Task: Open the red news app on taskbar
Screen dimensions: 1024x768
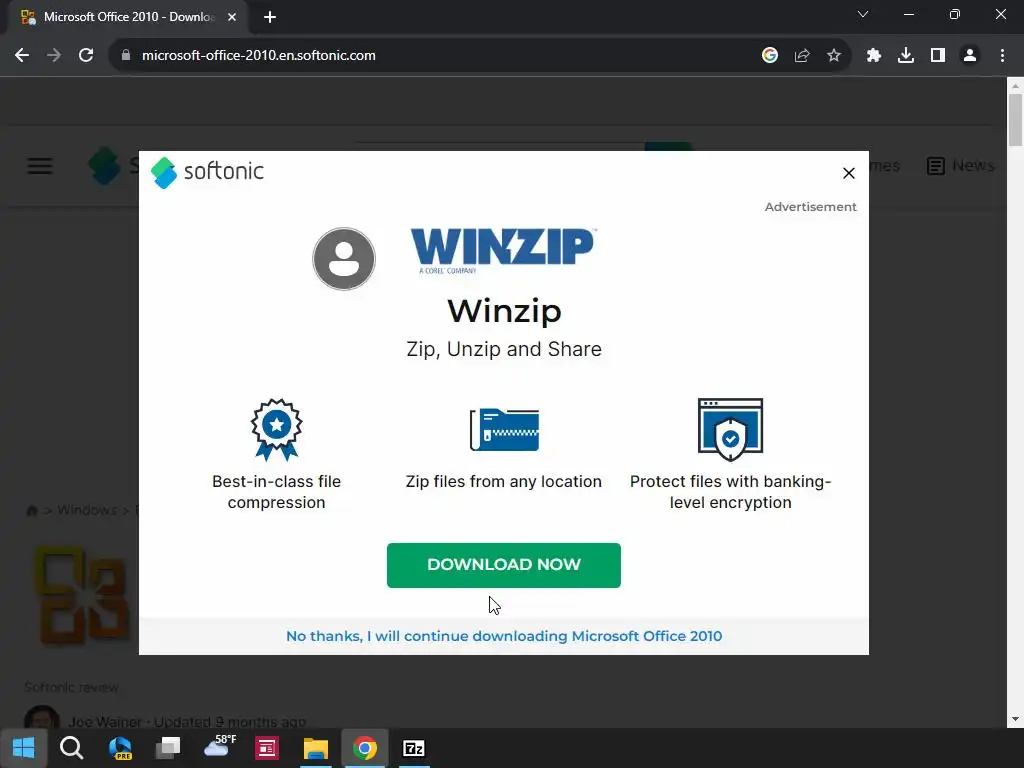Action: (x=266, y=748)
